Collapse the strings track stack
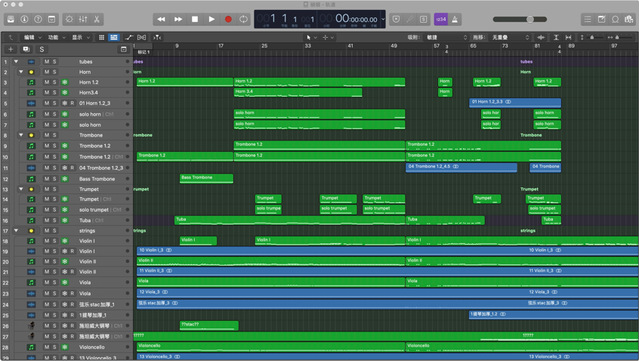The width and height of the screenshot is (639, 361). (16, 231)
